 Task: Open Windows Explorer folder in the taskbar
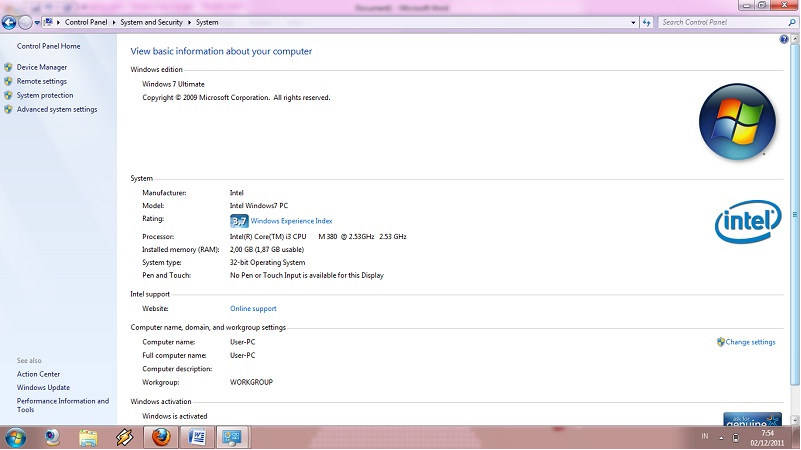point(88,438)
